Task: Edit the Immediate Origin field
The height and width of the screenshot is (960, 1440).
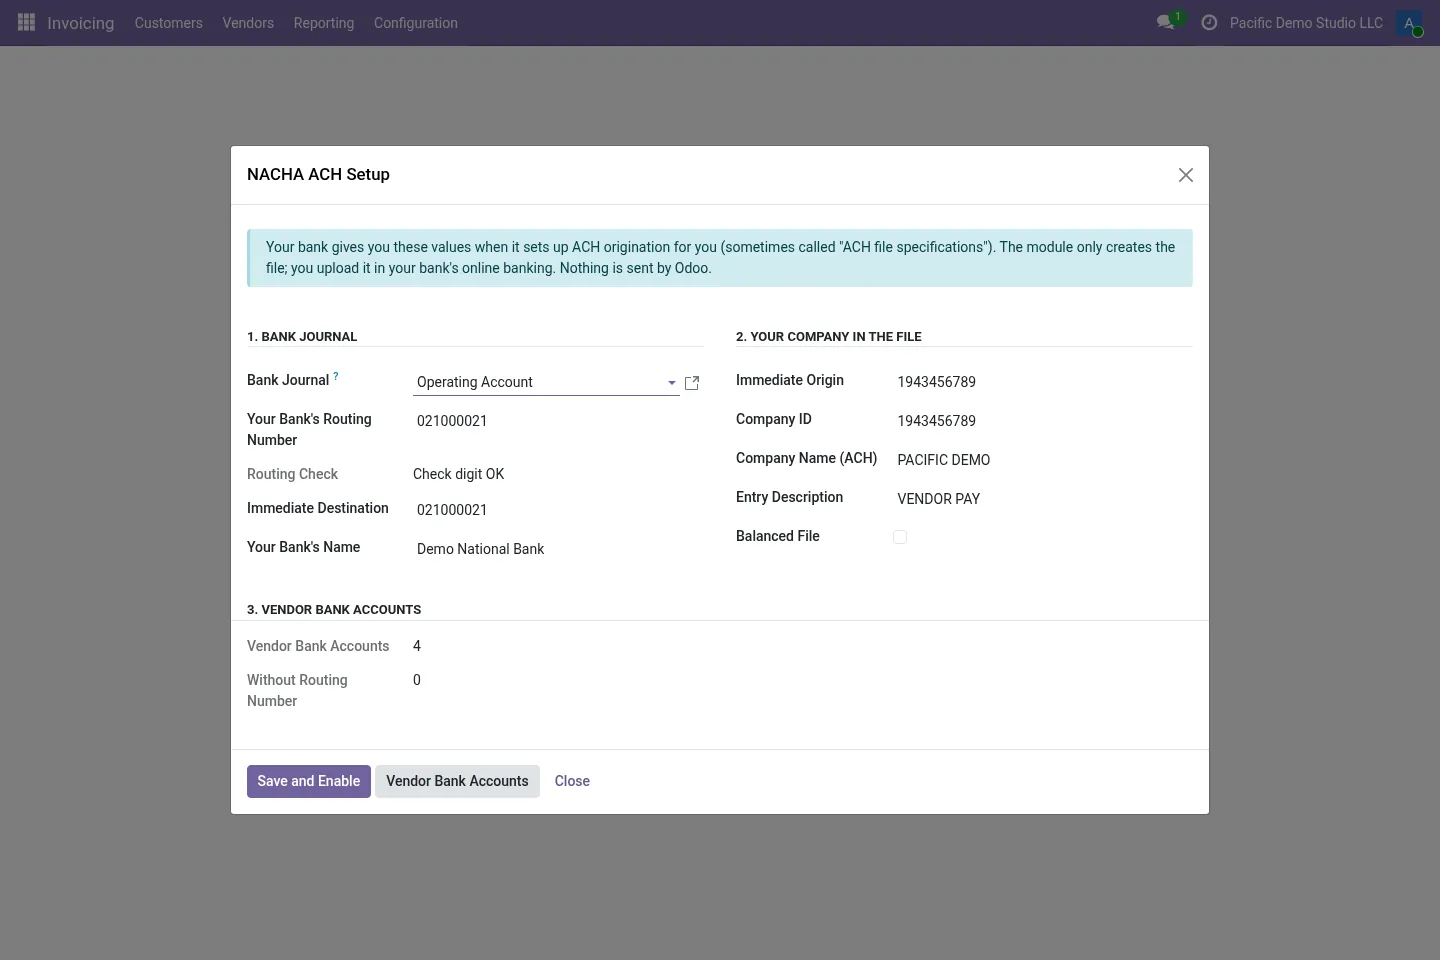Action: (x=1042, y=382)
